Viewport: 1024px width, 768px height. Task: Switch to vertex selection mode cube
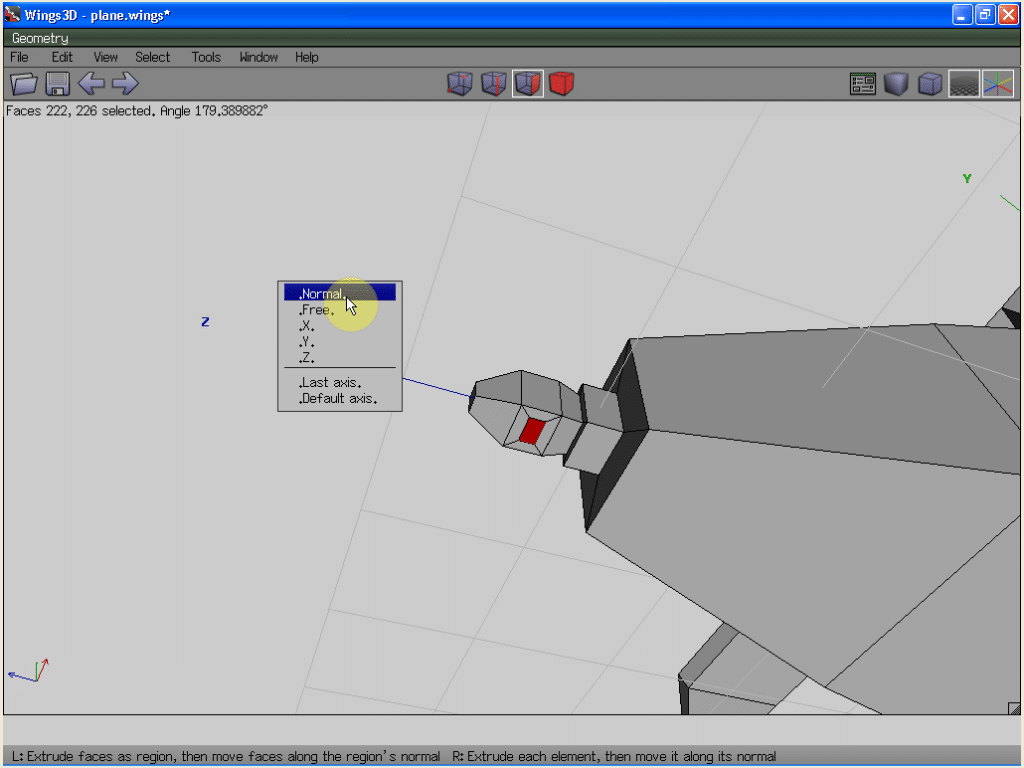[460, 84]
